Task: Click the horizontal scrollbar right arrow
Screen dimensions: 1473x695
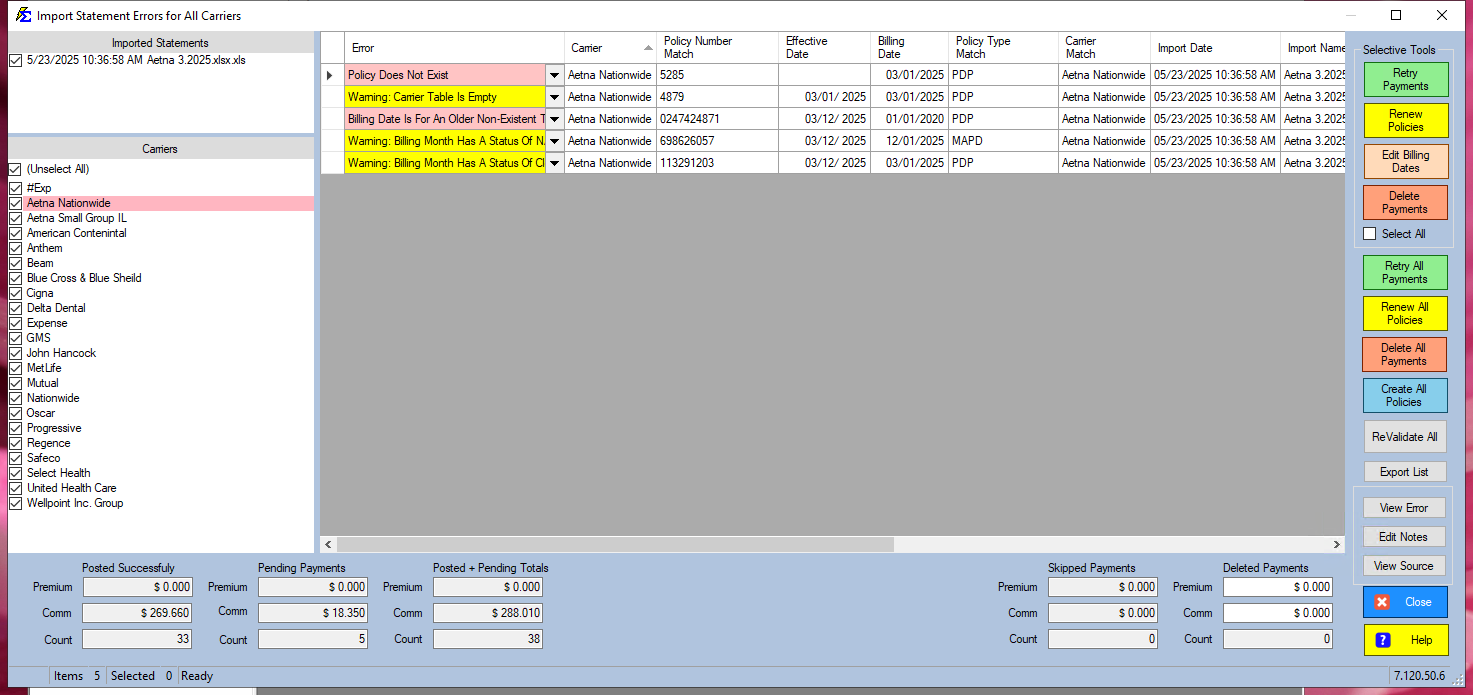Action: click(x=1337, y=545)
